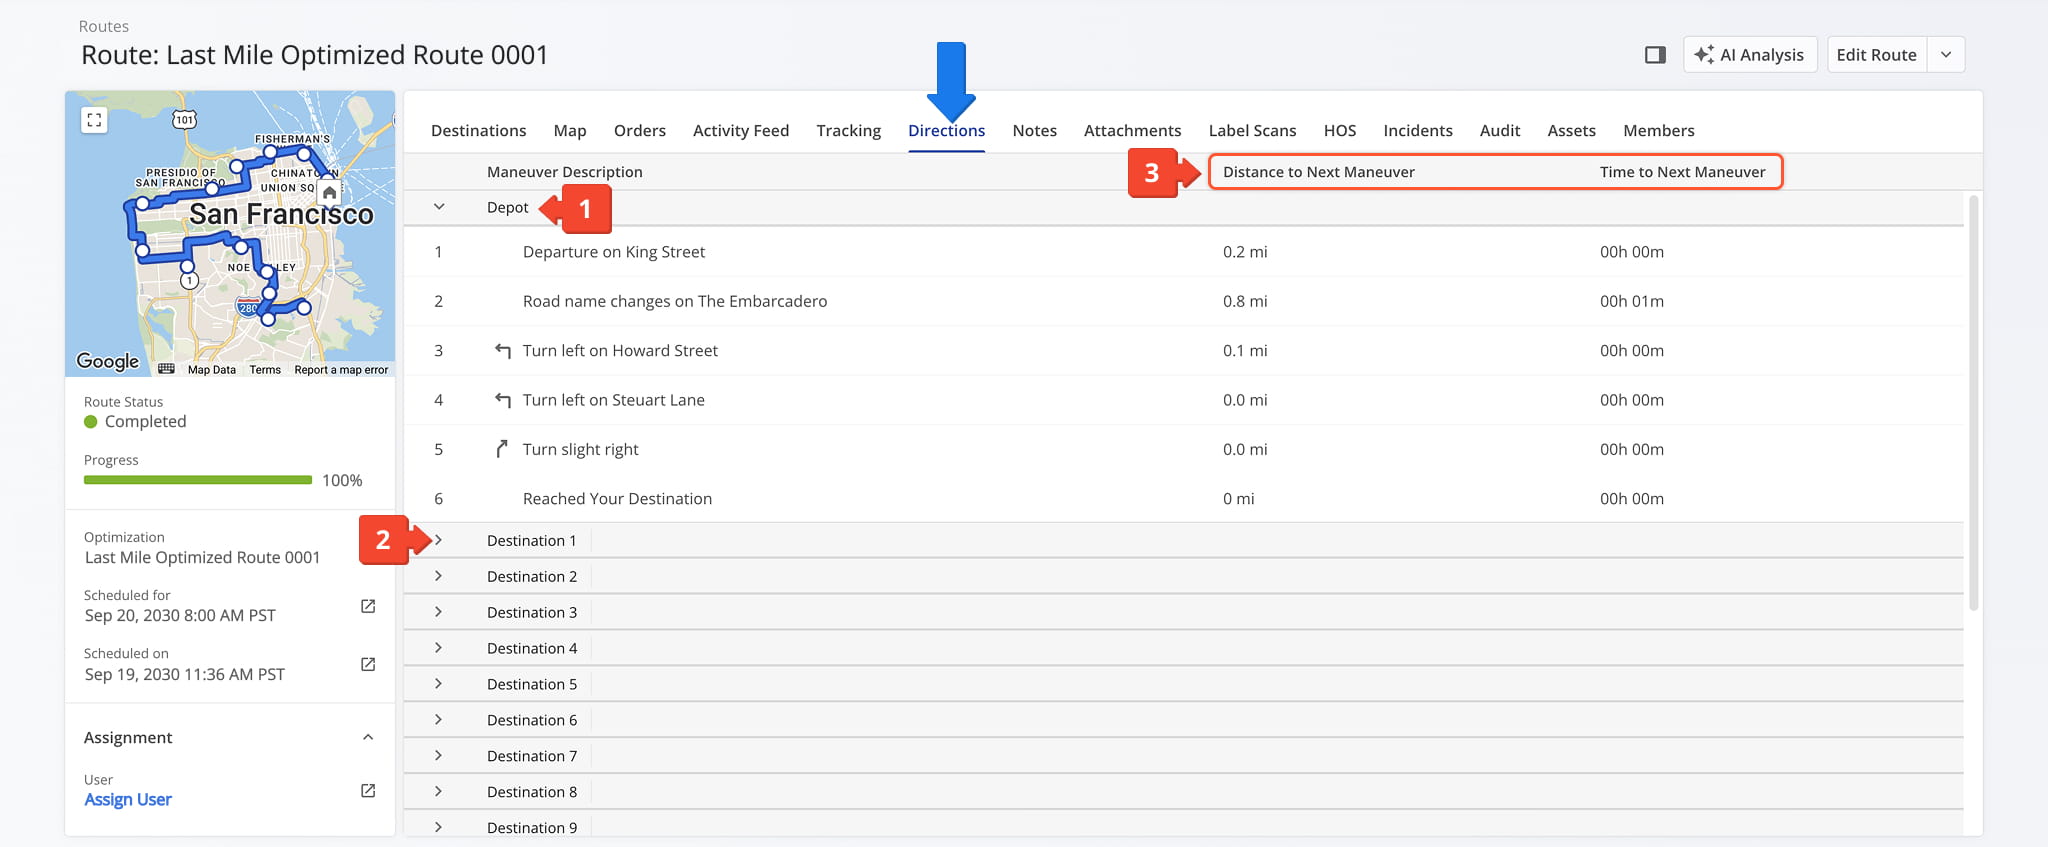
Task: Toggle the side panel layout icon
Action: 1655,55
